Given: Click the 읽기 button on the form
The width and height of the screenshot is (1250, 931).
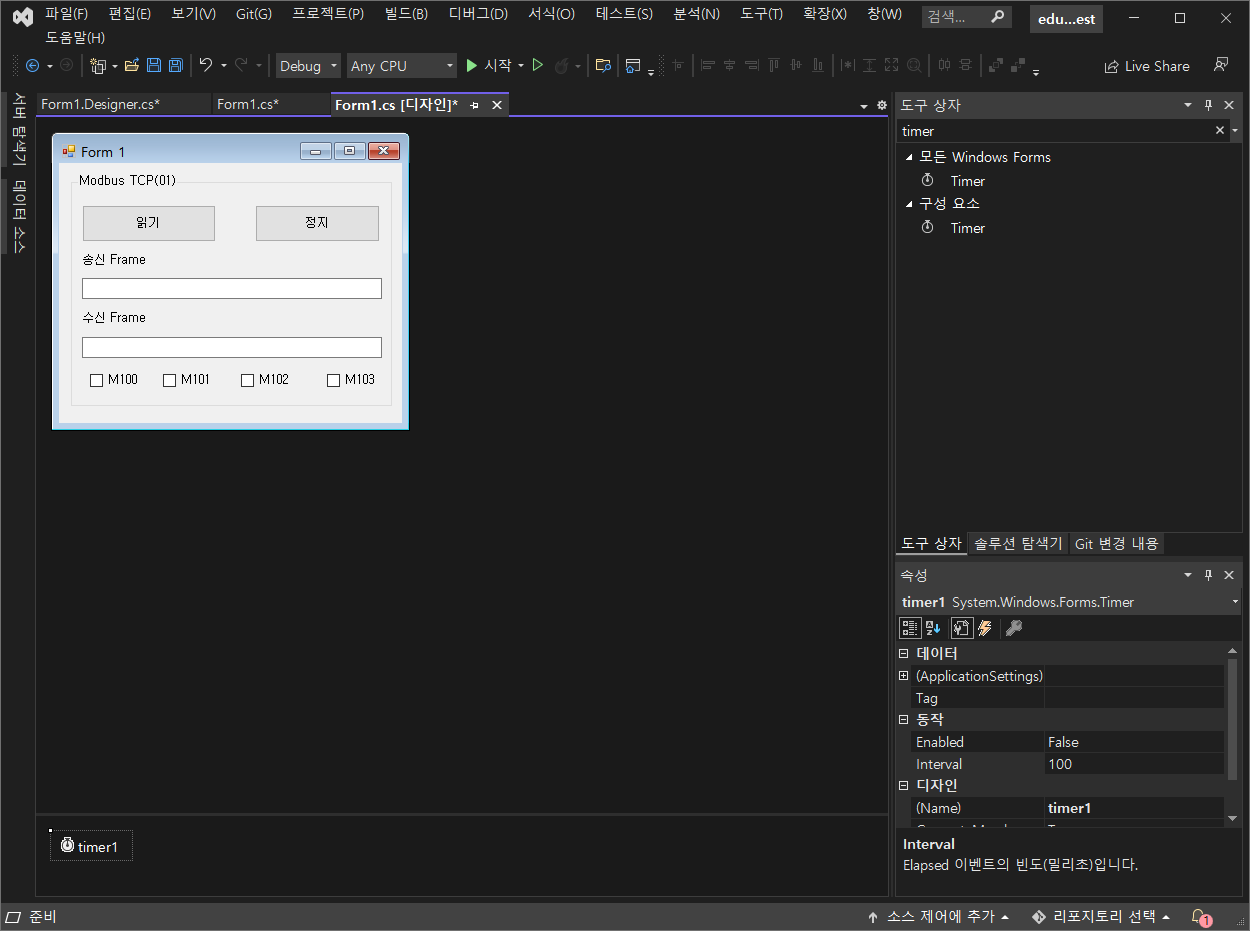Looking at the screenshot, I should (x=148, y=223).
